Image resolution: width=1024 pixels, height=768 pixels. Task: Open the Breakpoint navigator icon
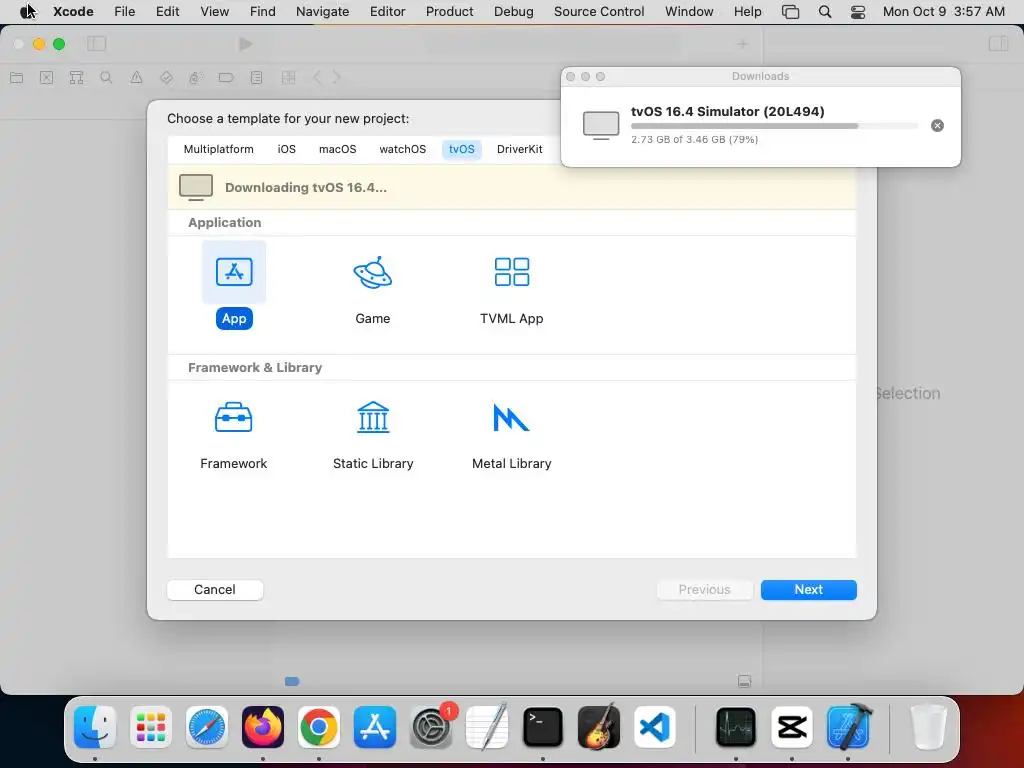tap(226, 78)
